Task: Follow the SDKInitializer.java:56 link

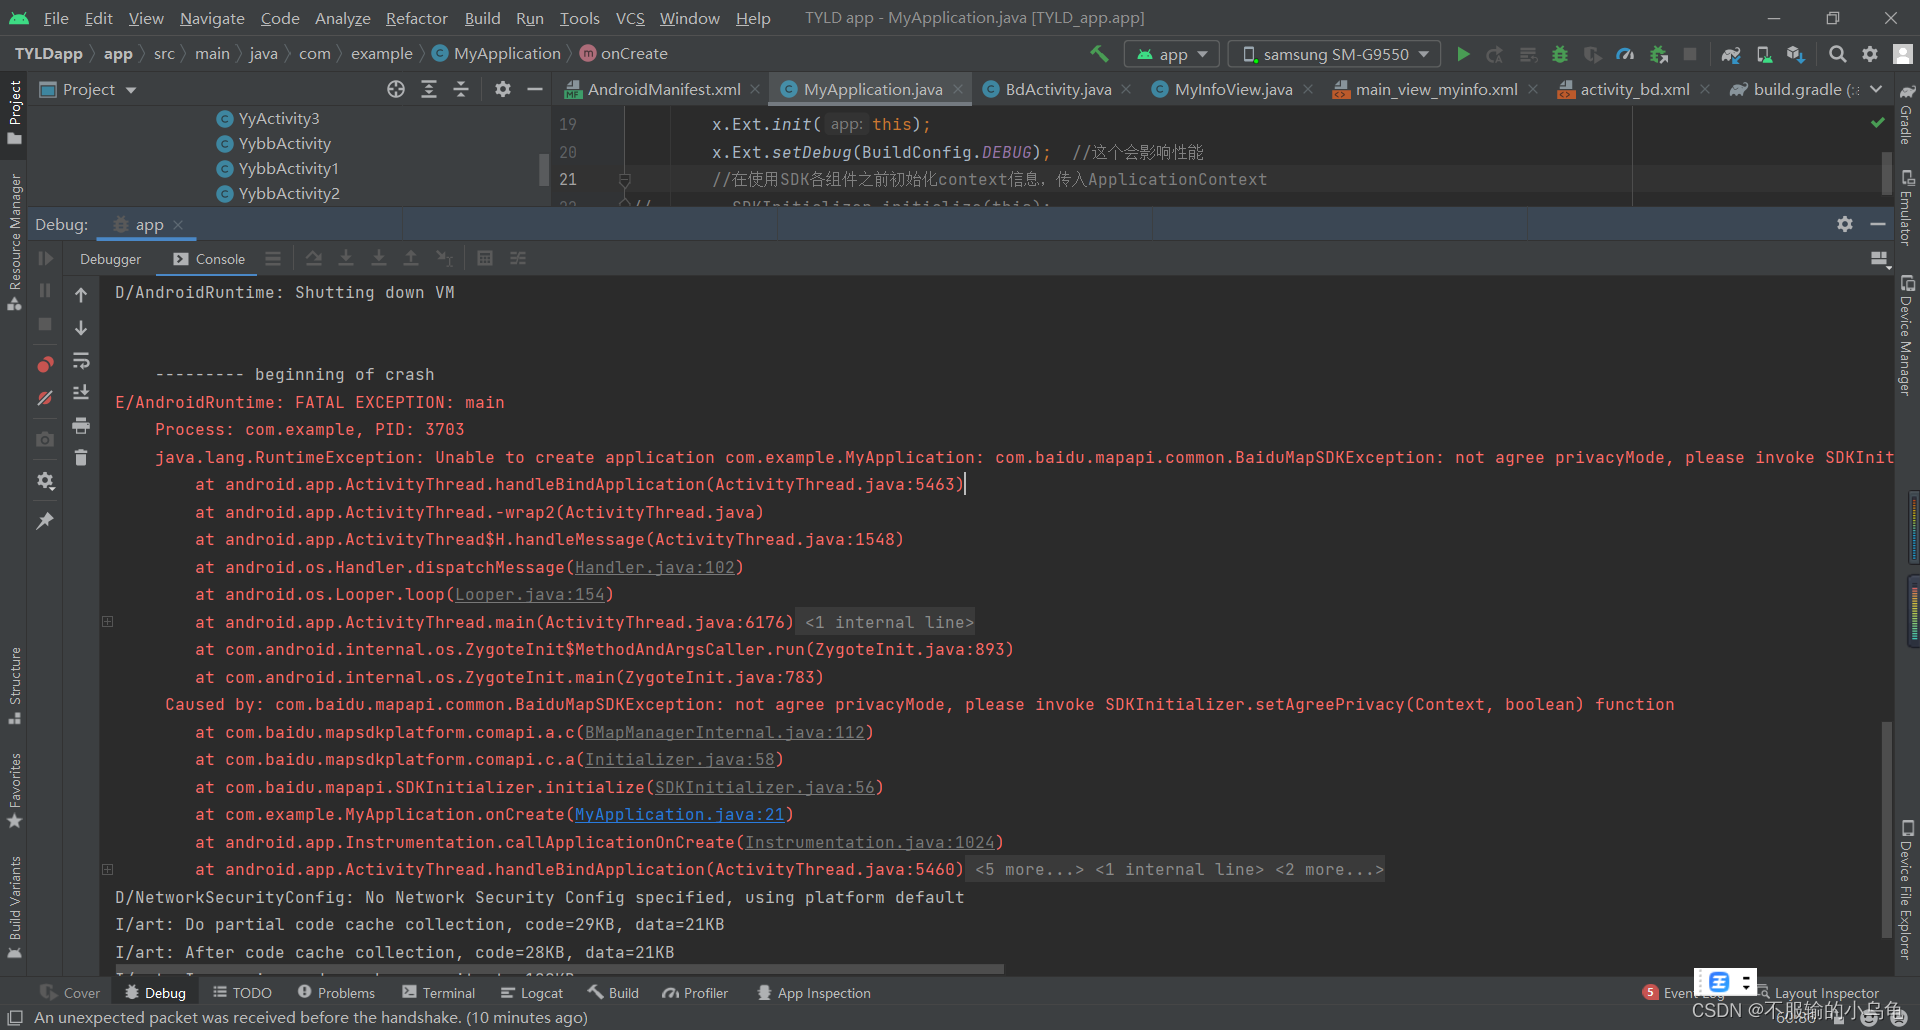Action: (765, 787)
